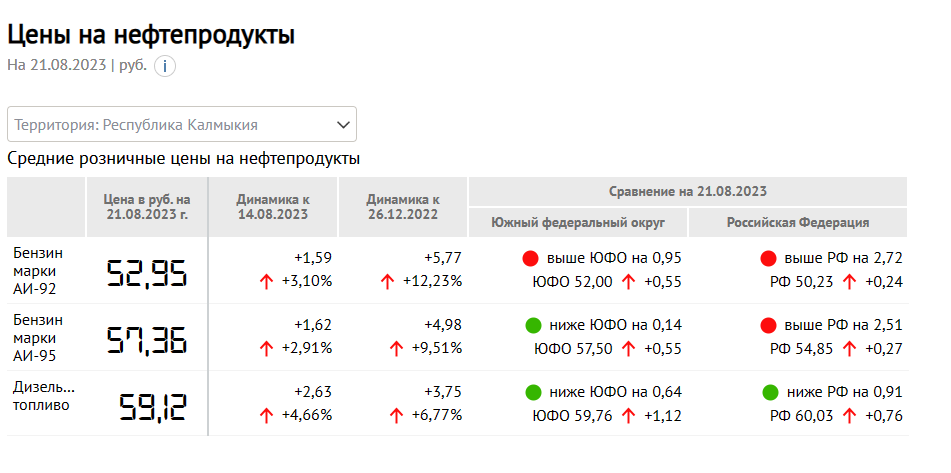Viewport: 951px width, 473px height.
Task: Click up arrow beside +3,10% change
Action: 266,282
